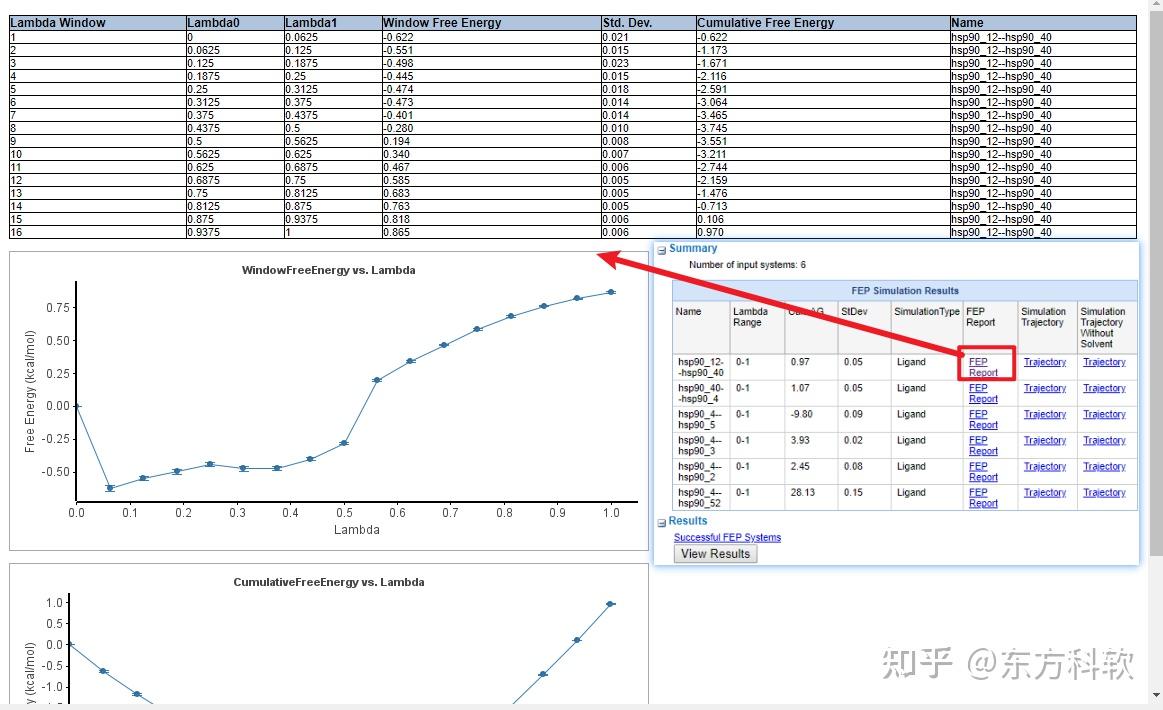Screen dimensions: 1163x710
Task: Open FEP Report for hsp90_4--hsp90_5
Action: click(x=984, y=419)
